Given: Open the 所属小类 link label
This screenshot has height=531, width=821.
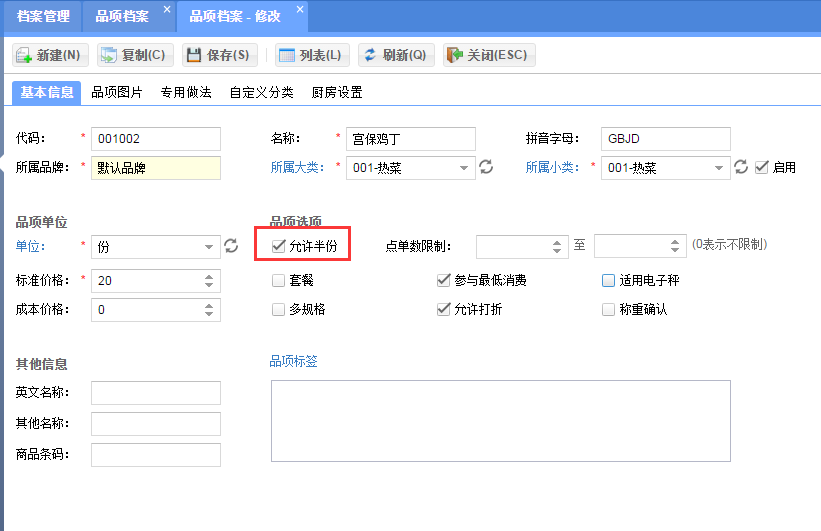Looking at the screenshot, I should tap(552, 168).
